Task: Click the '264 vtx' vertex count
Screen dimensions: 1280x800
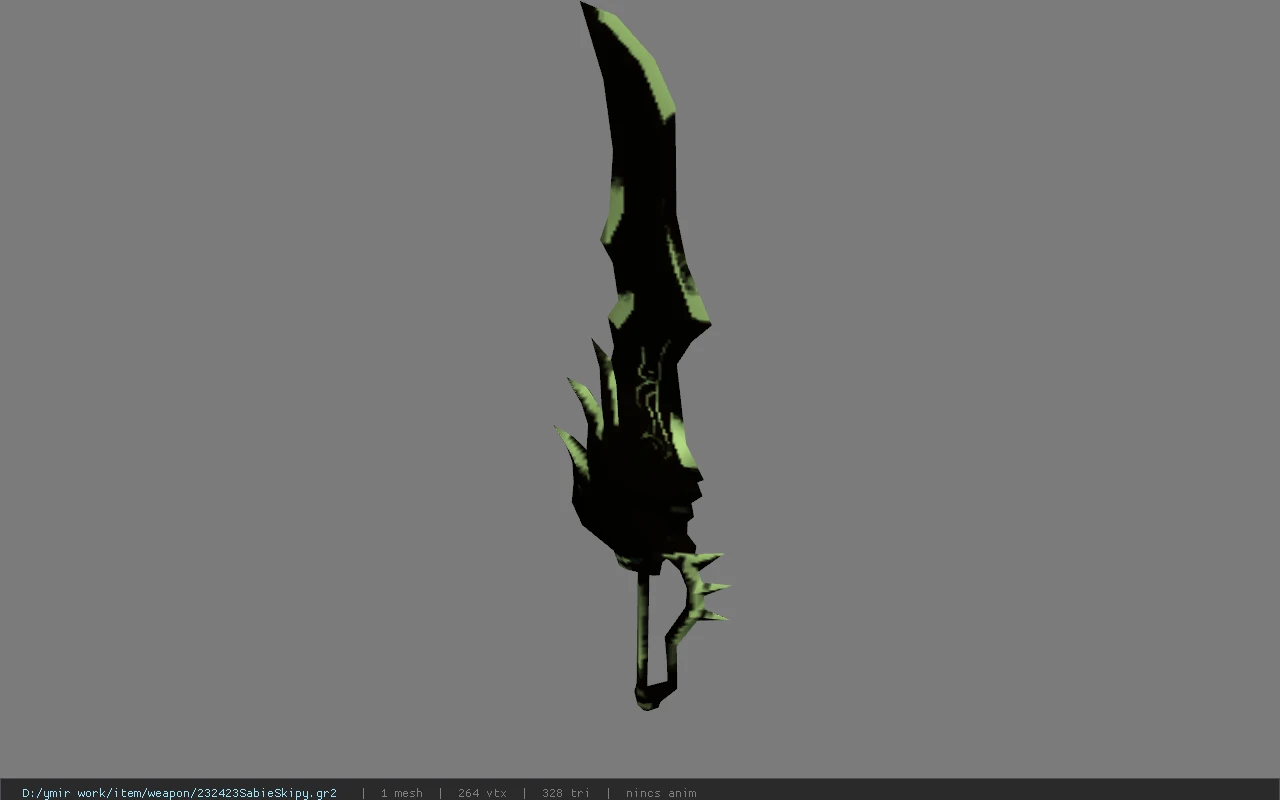Action: [482, 793]
